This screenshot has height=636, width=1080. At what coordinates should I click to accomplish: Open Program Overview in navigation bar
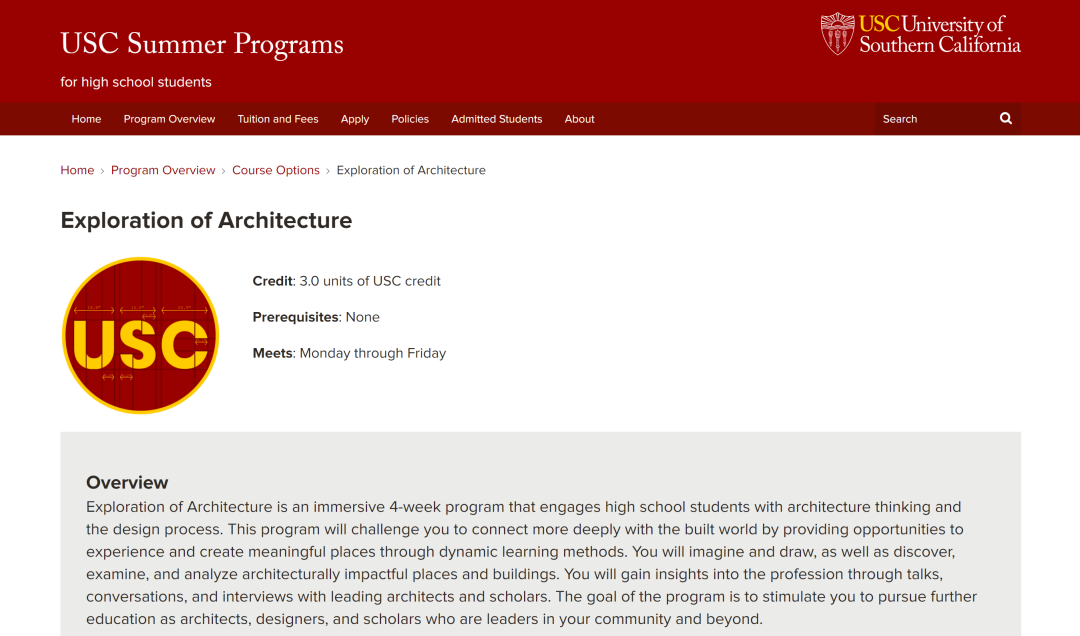pyautogui.click(x=169, y=119)
